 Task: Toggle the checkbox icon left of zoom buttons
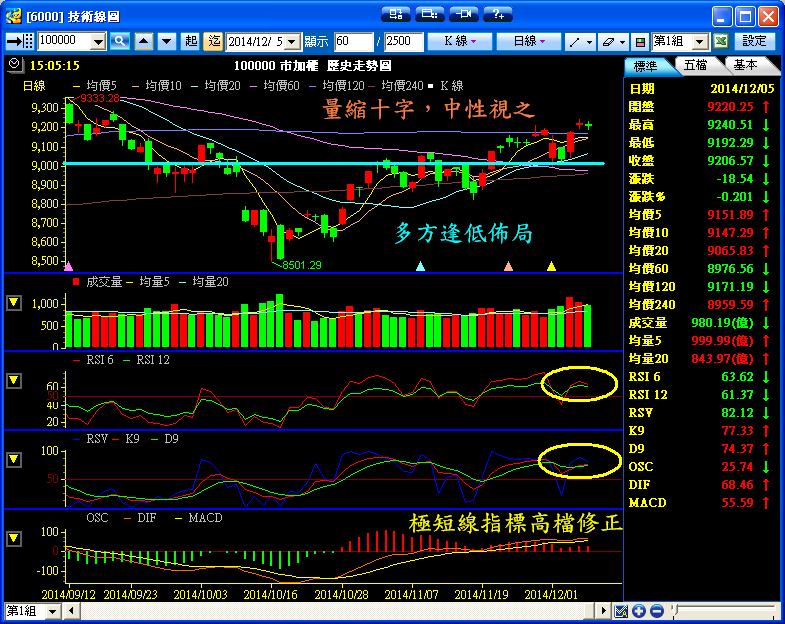(621, 611)
